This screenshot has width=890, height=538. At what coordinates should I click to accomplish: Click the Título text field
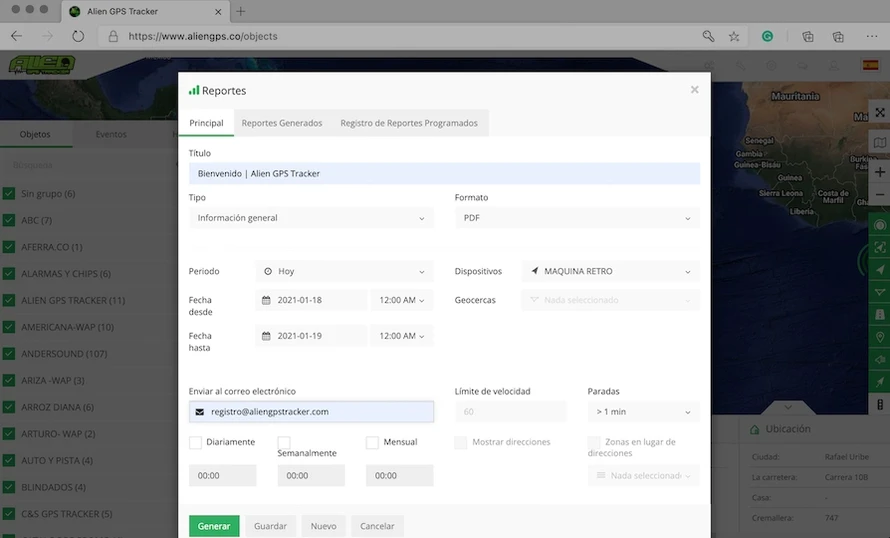[444, 173]
